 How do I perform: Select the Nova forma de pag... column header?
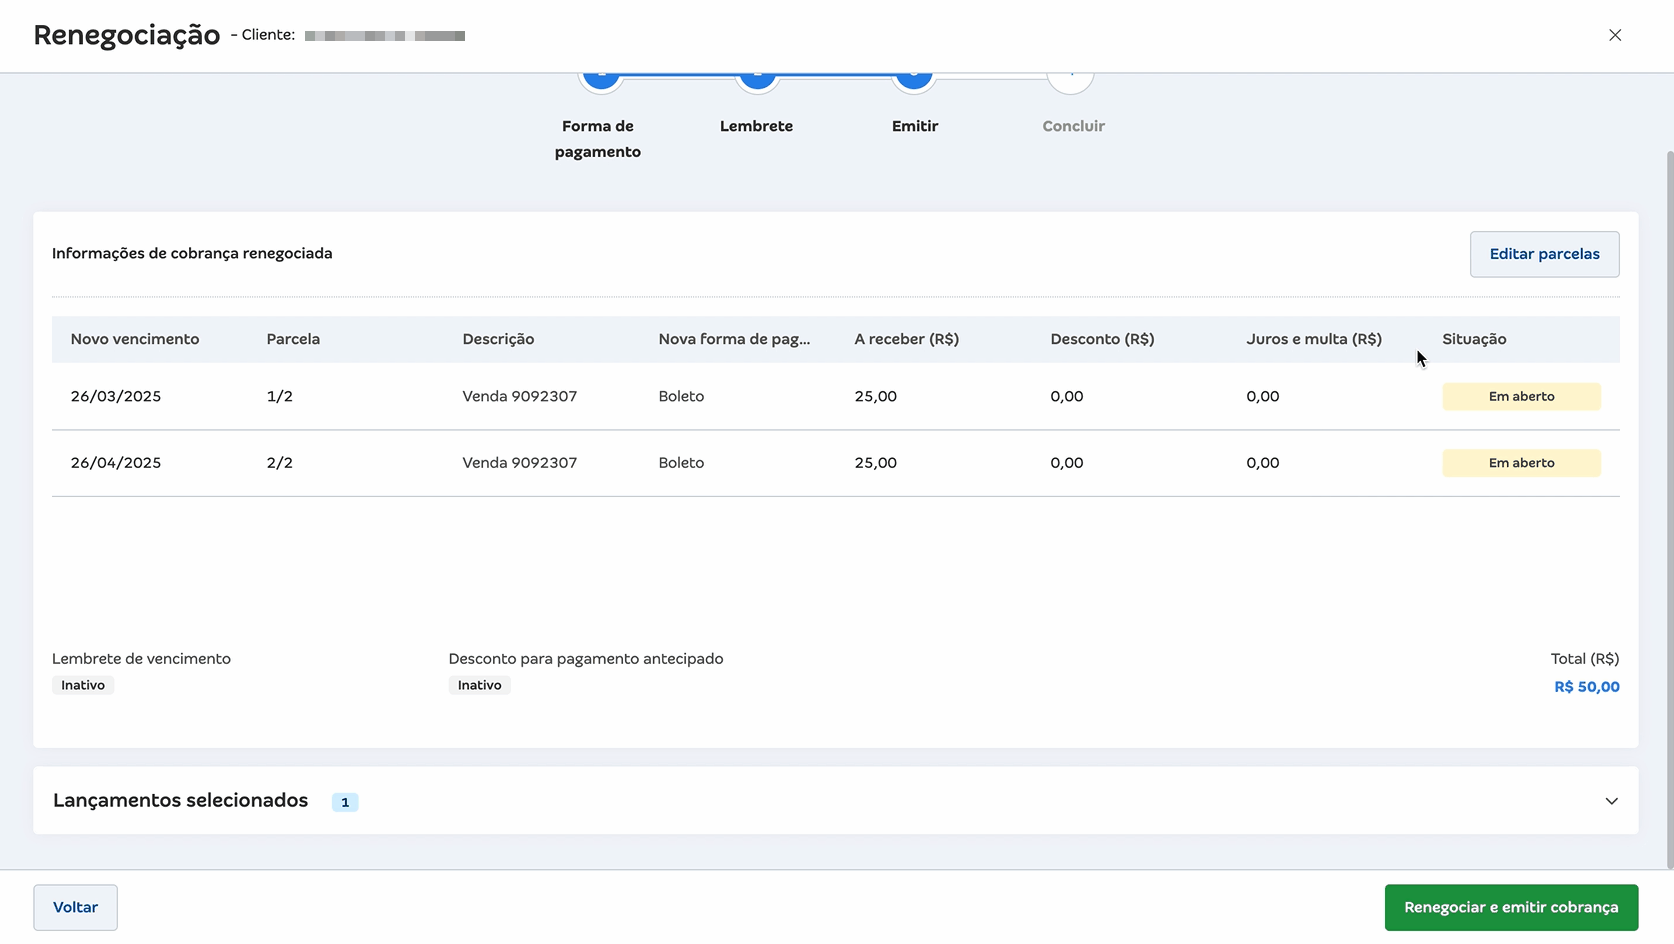pos(734,339)
